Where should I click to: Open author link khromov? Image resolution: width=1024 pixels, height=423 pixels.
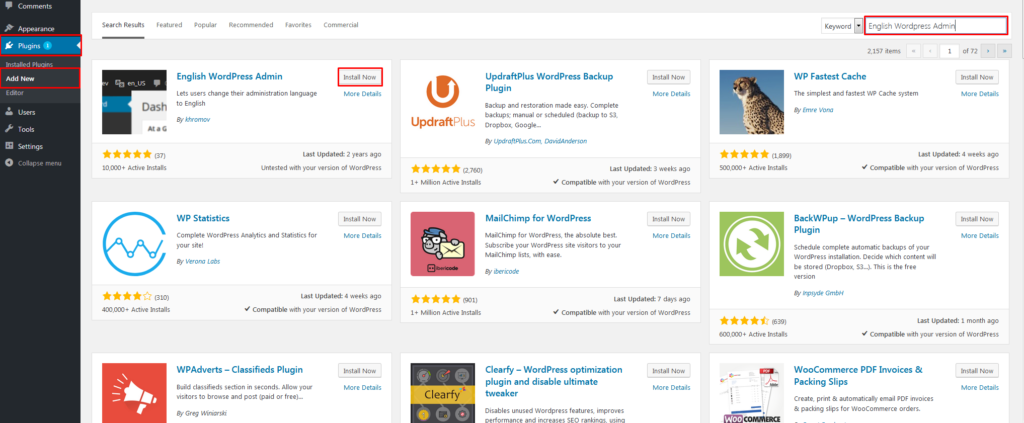tap(197, 119)
